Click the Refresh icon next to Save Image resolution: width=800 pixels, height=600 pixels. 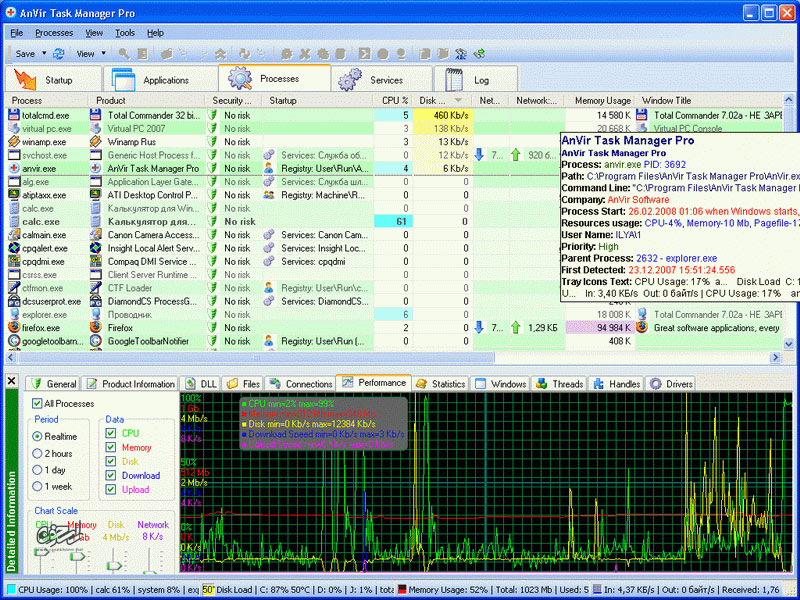[x=59, y=52]
